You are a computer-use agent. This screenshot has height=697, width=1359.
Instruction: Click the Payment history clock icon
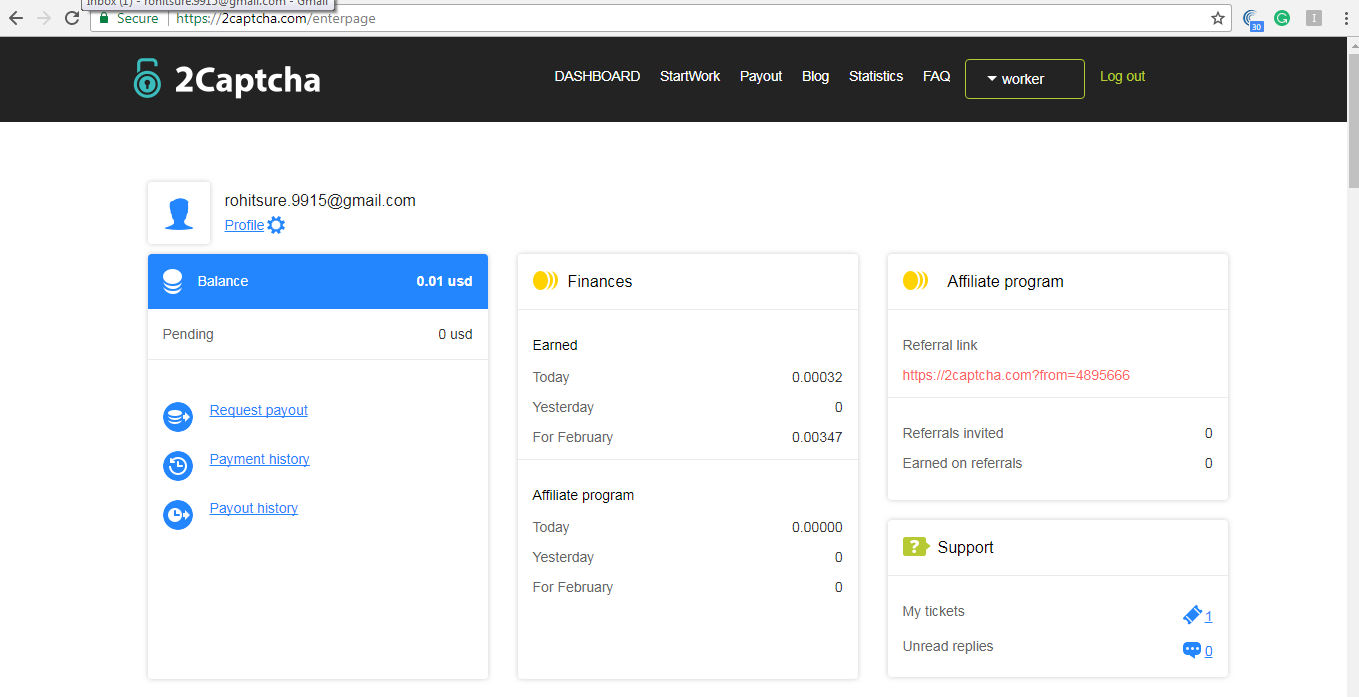178,466
